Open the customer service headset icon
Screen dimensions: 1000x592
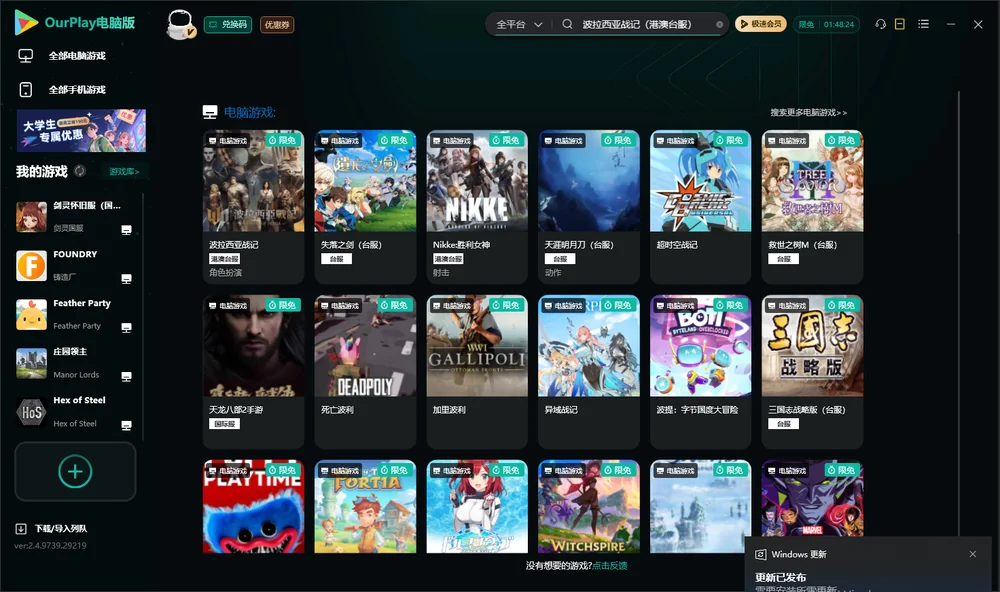coord(880,24)
